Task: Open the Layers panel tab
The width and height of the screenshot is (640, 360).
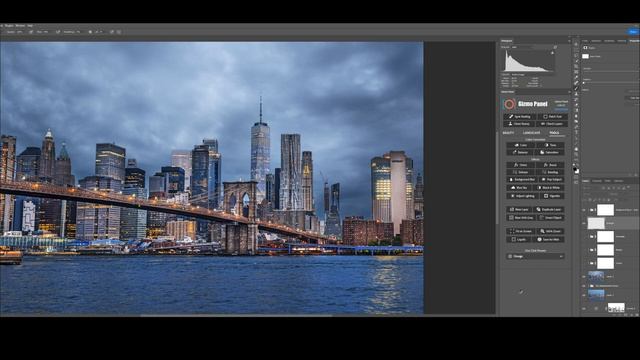Action: pos(585,181)
